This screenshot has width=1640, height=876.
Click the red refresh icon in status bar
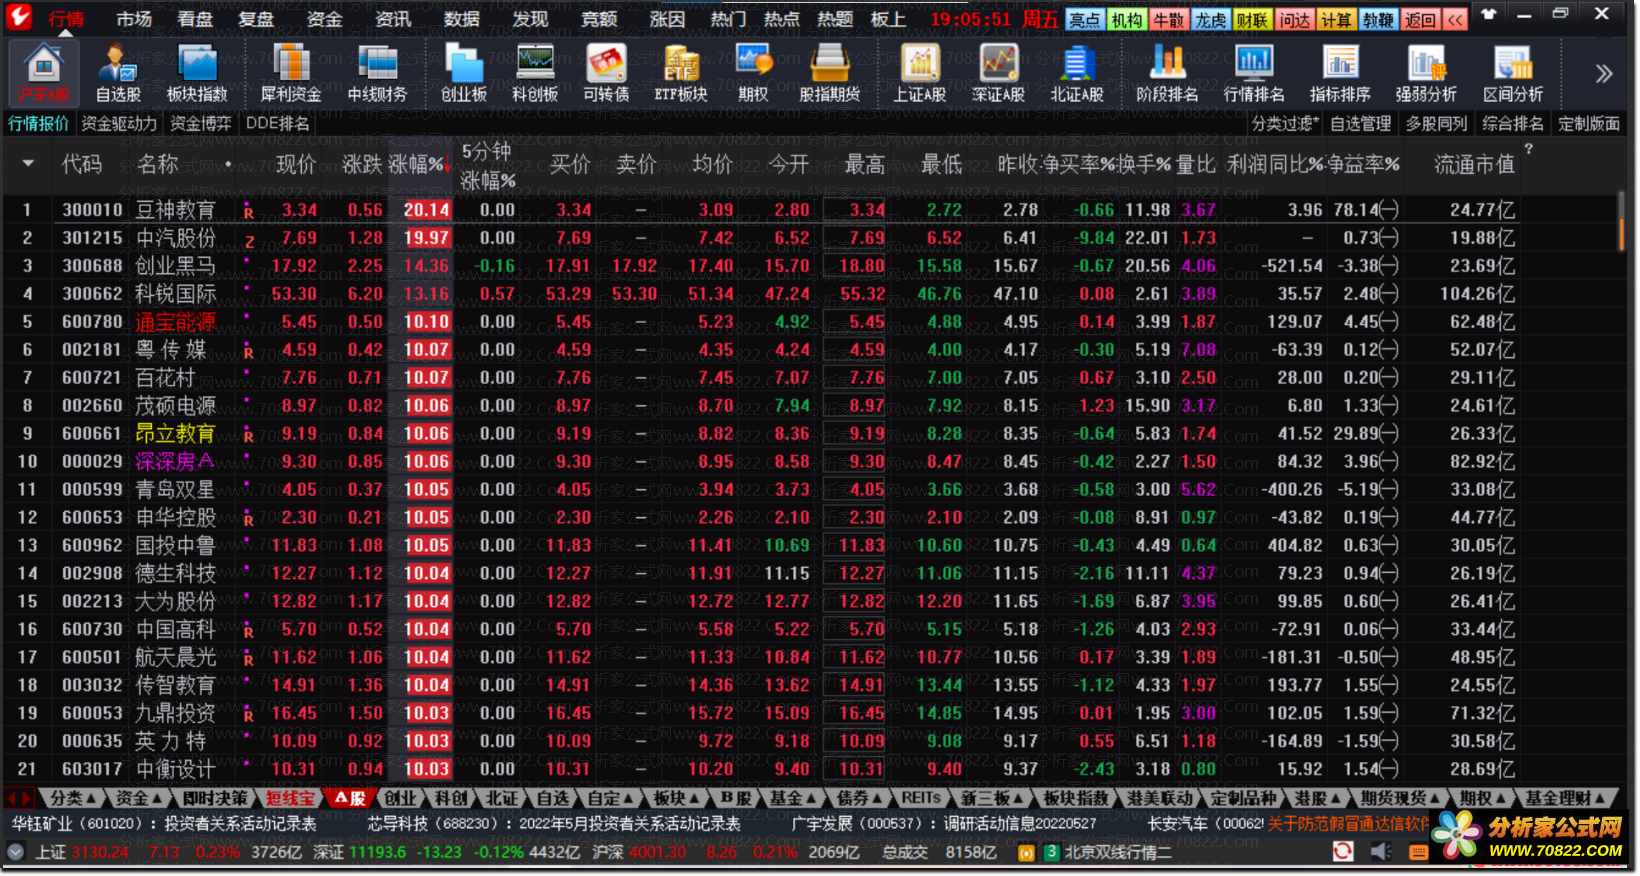(x=1343, y=851)
